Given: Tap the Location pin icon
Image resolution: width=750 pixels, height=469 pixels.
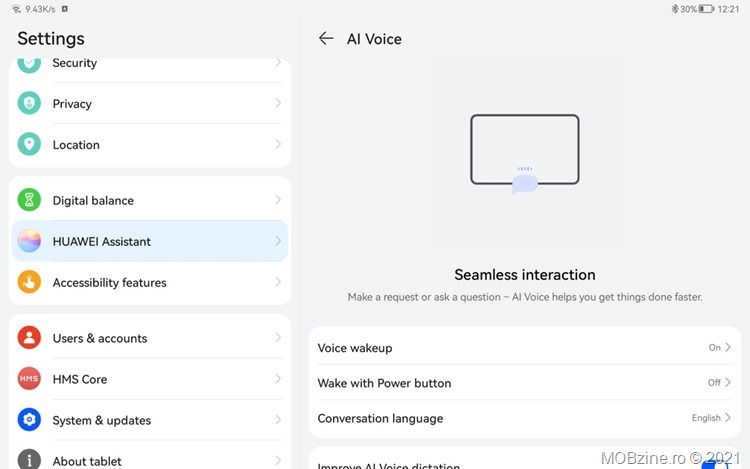Looking at the screenshot, I should coord(29,144).
